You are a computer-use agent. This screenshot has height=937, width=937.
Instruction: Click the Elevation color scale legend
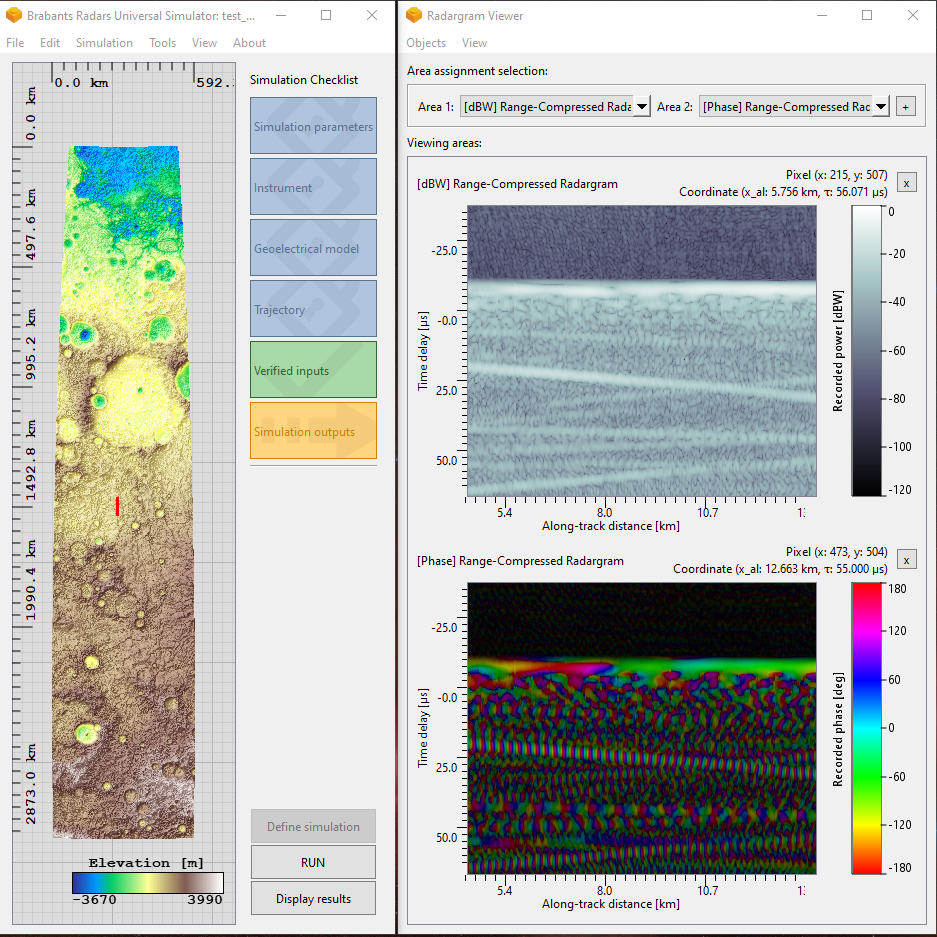147,883
